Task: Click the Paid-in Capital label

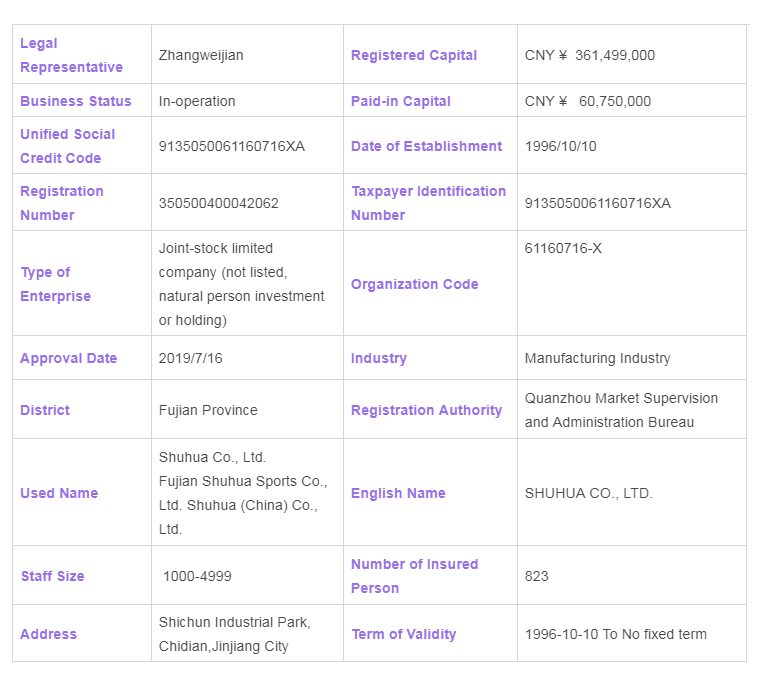Action: tap(400, 101)
